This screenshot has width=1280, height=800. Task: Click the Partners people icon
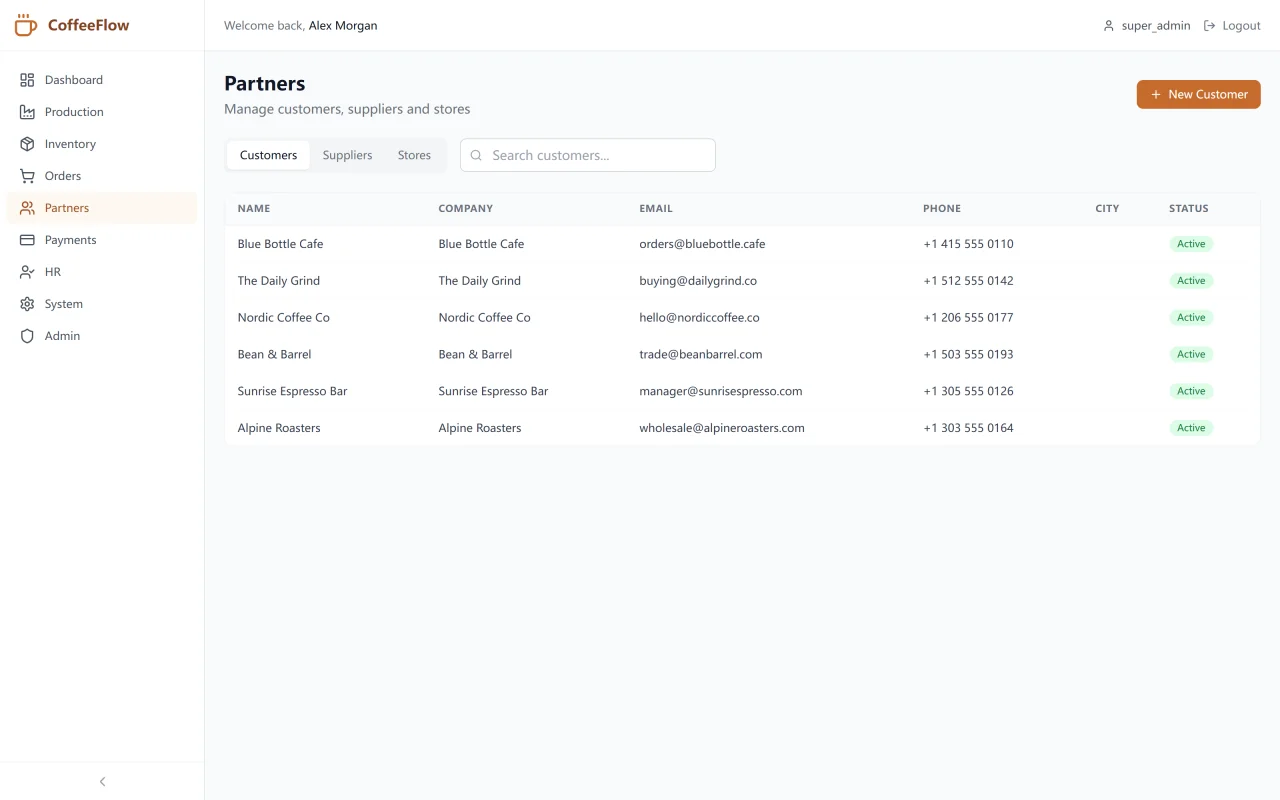pos(27,208)
